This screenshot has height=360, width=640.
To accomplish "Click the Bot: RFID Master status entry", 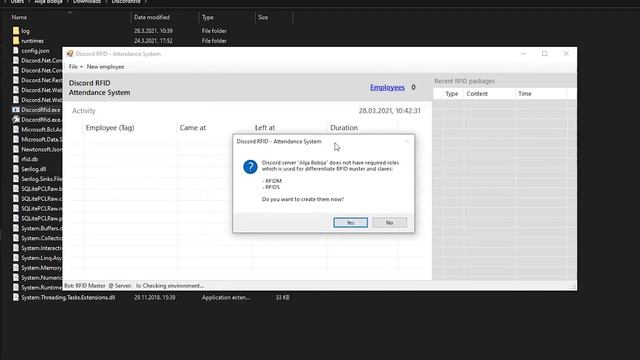I will pos(85,286).
